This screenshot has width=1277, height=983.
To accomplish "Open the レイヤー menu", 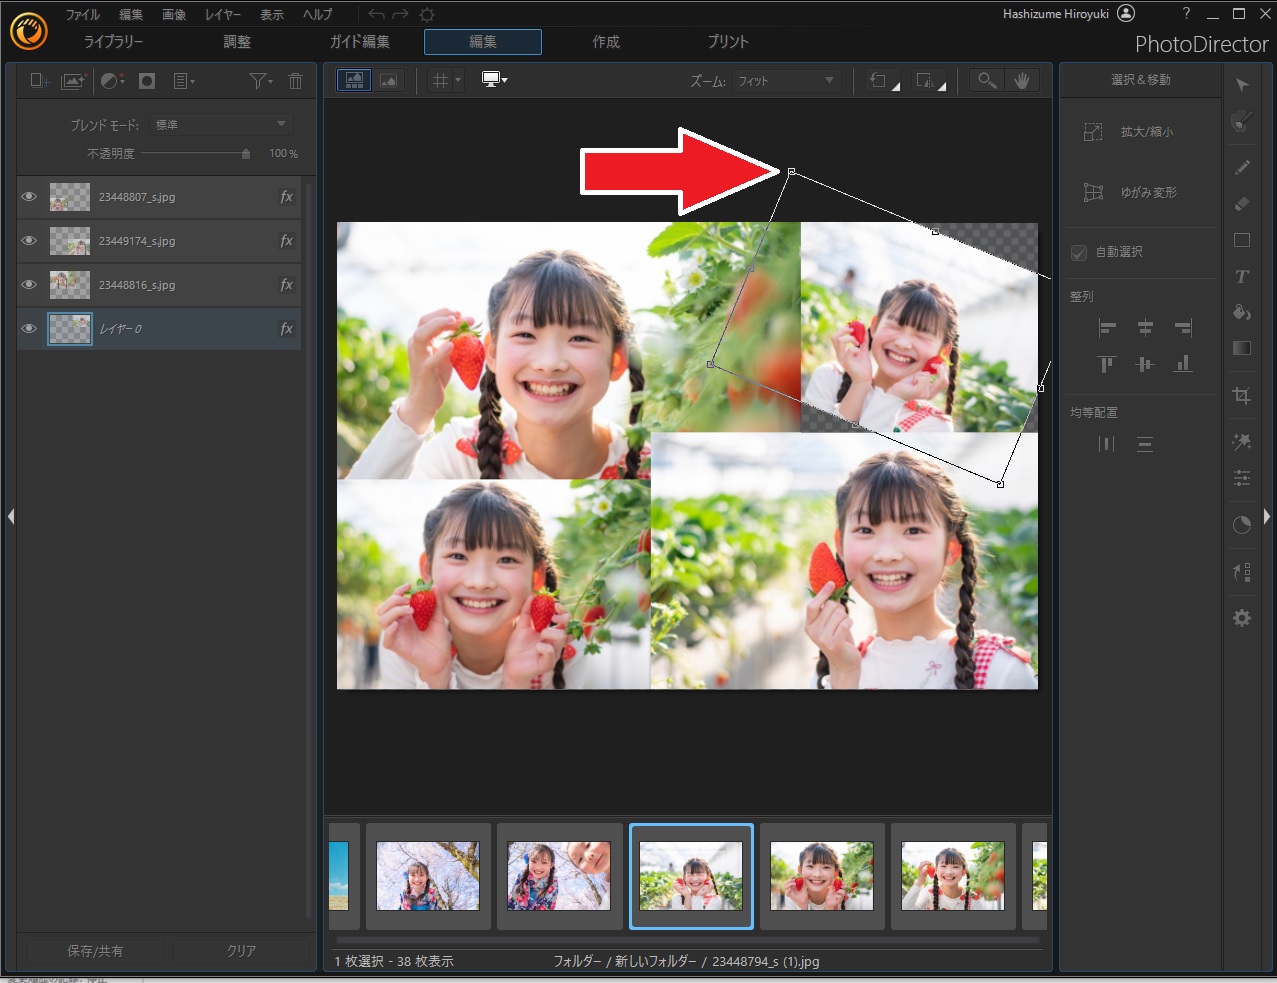I will [x=222, y=15].
